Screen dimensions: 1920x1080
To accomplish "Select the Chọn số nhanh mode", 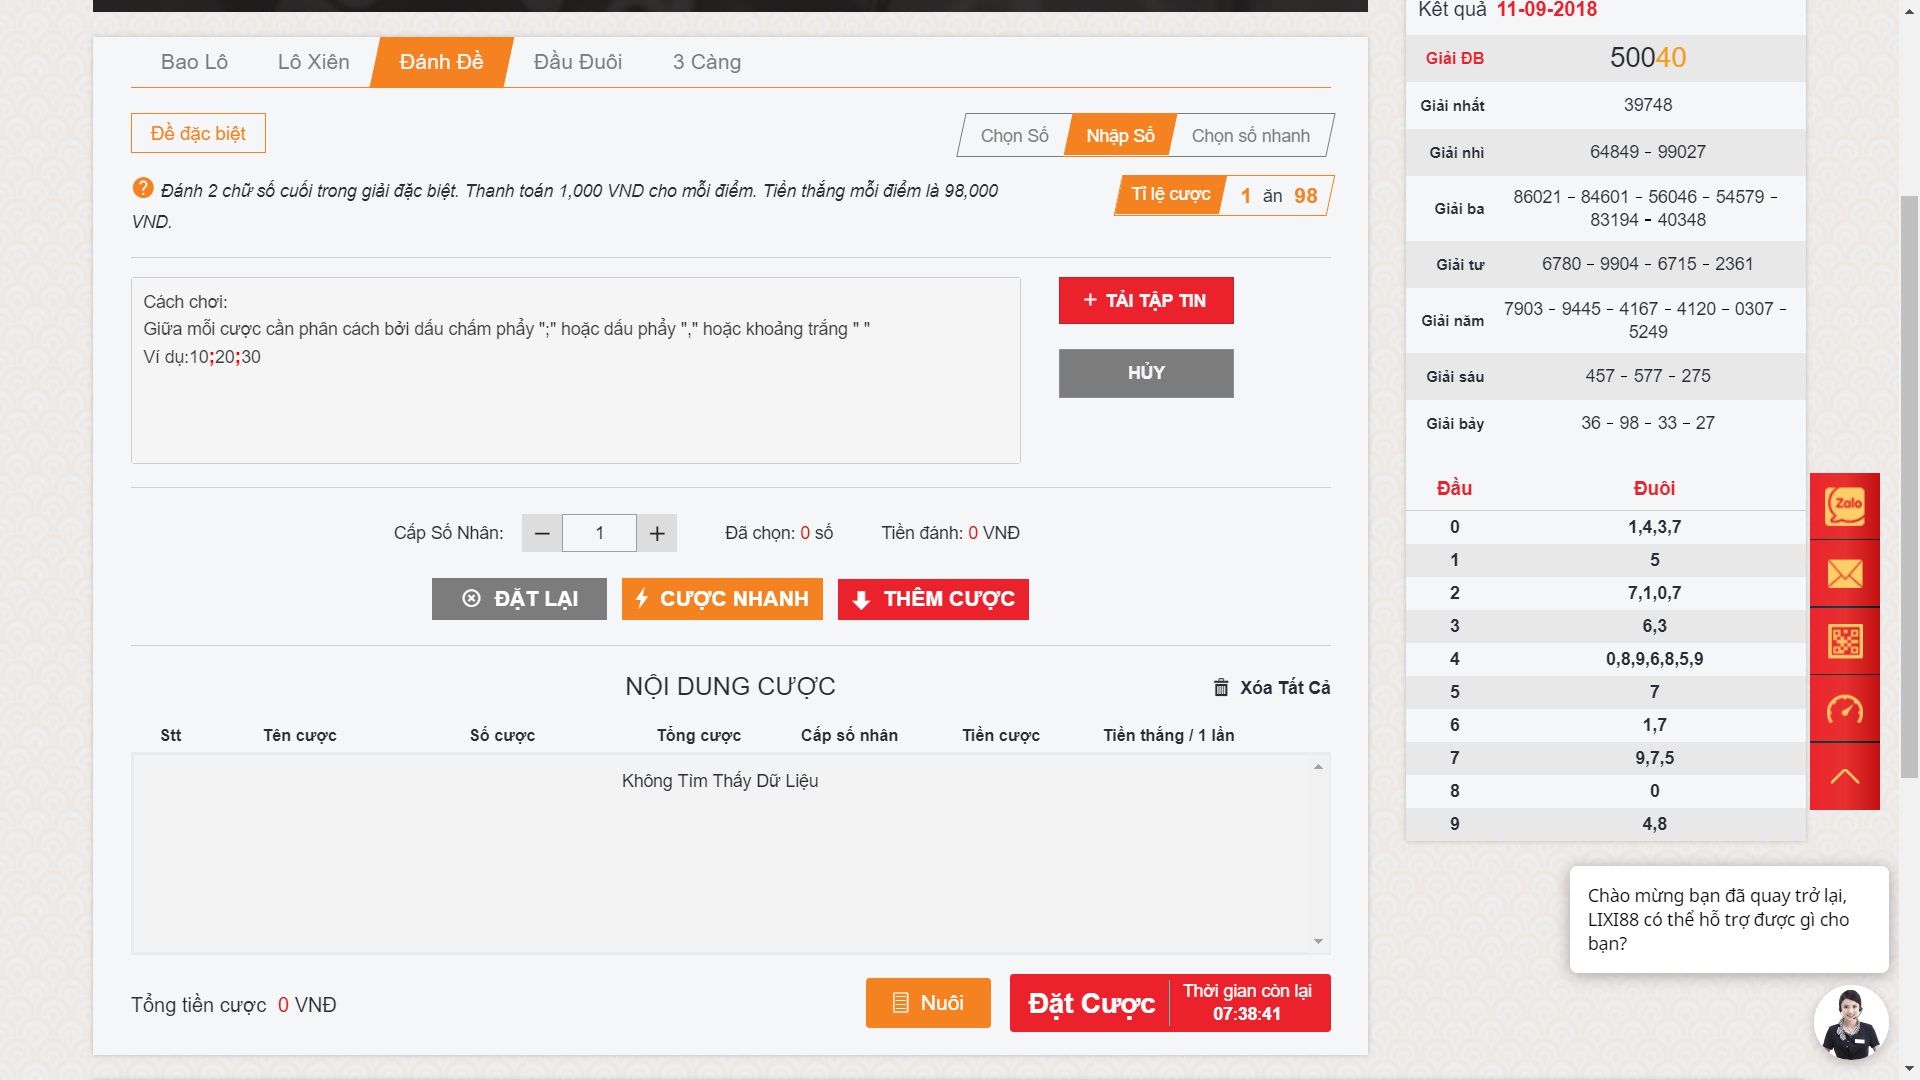I will click(x=1250, y=136).
